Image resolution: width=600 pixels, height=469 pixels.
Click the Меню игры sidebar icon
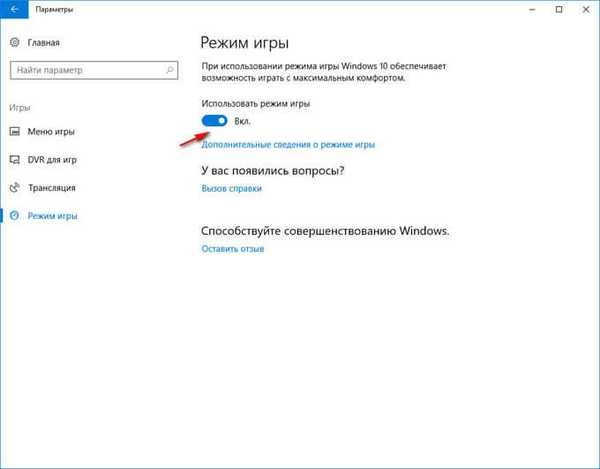(x=15, y=132)
